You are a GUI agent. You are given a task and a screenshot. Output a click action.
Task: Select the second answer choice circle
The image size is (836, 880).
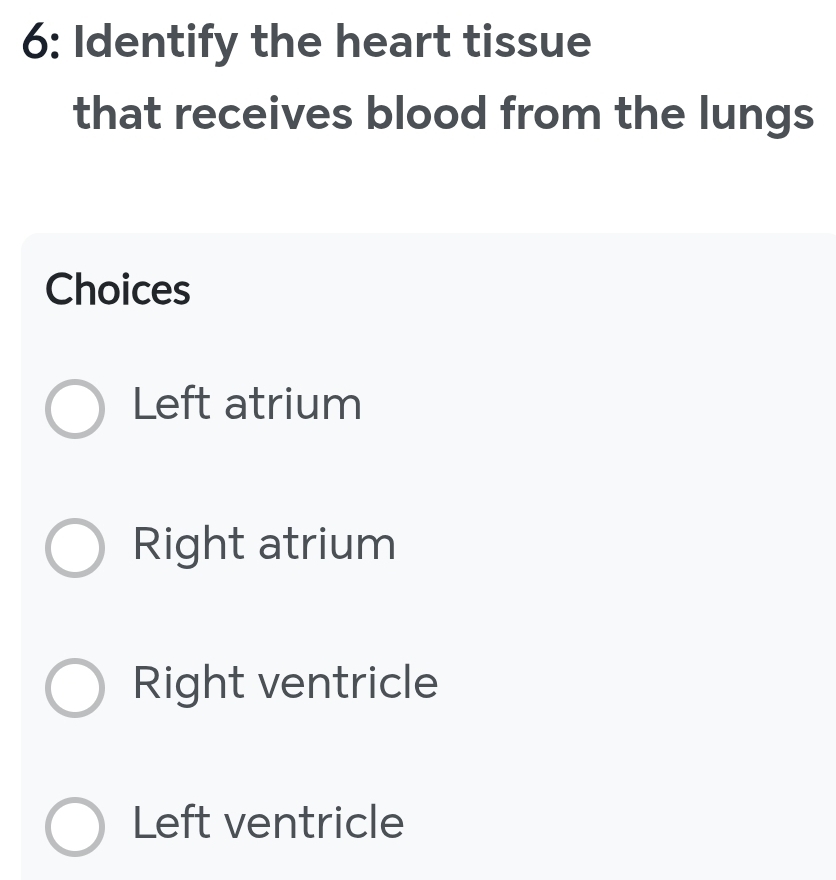(75, 548)
